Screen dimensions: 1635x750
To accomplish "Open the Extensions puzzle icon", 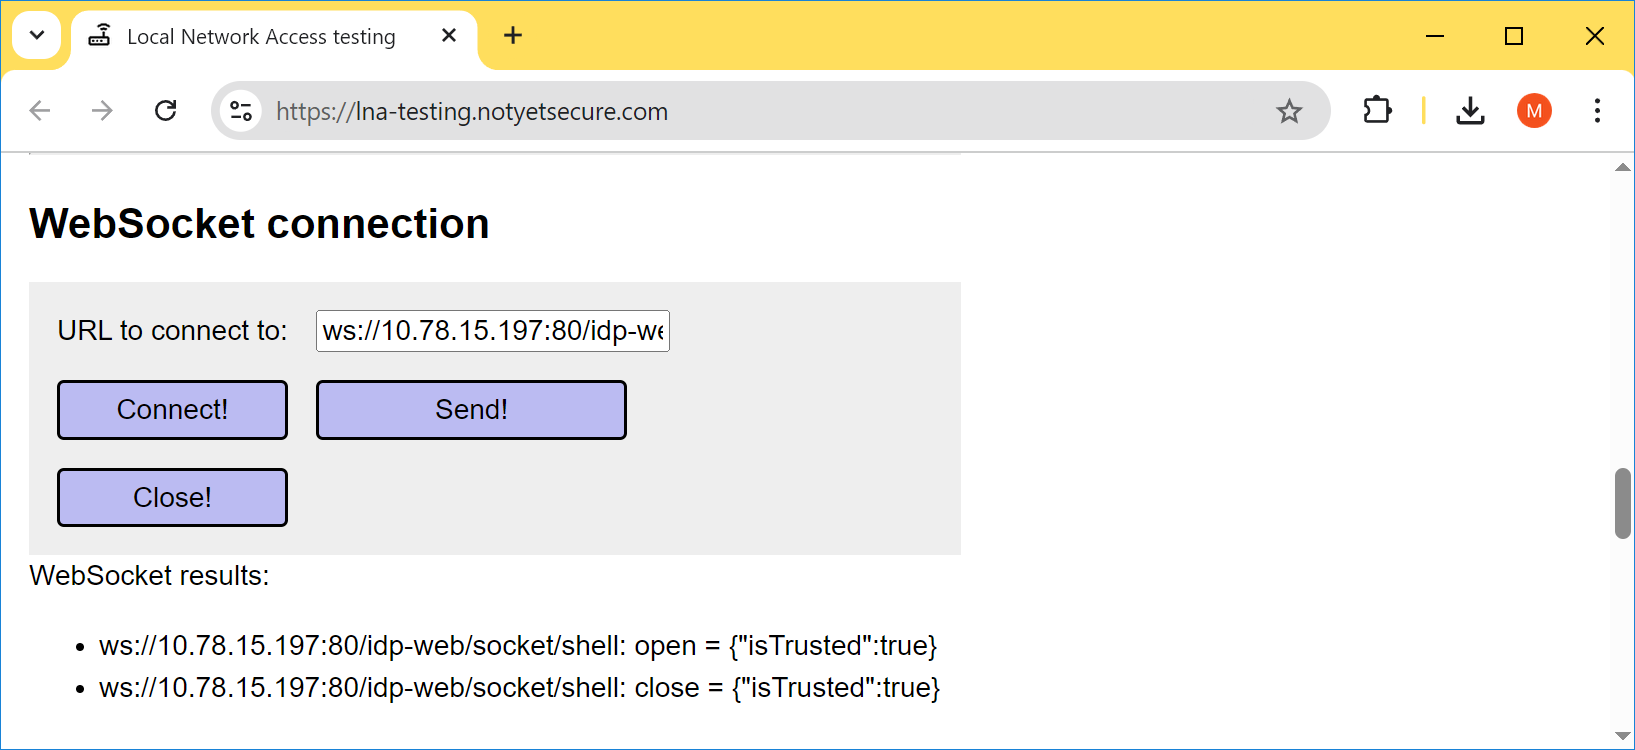I will click(x=1377, y=111).
